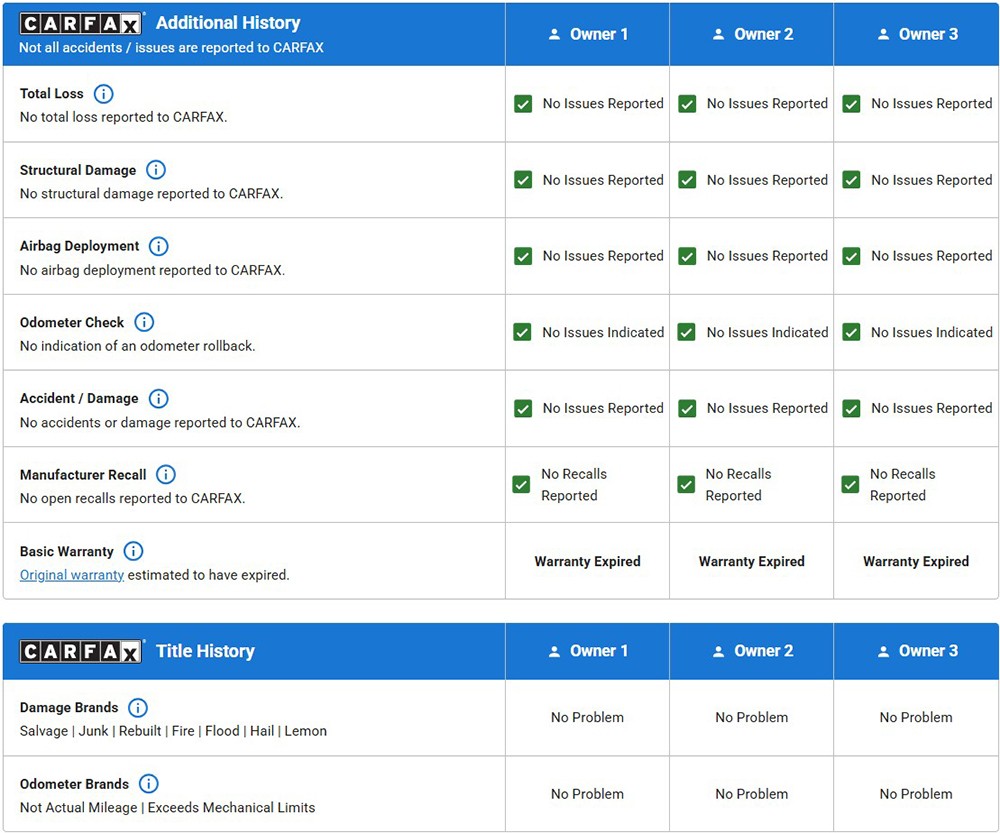Click the info icon next to Basic Warranty
Screen dimensions: 1000x833
click(133, 551)
